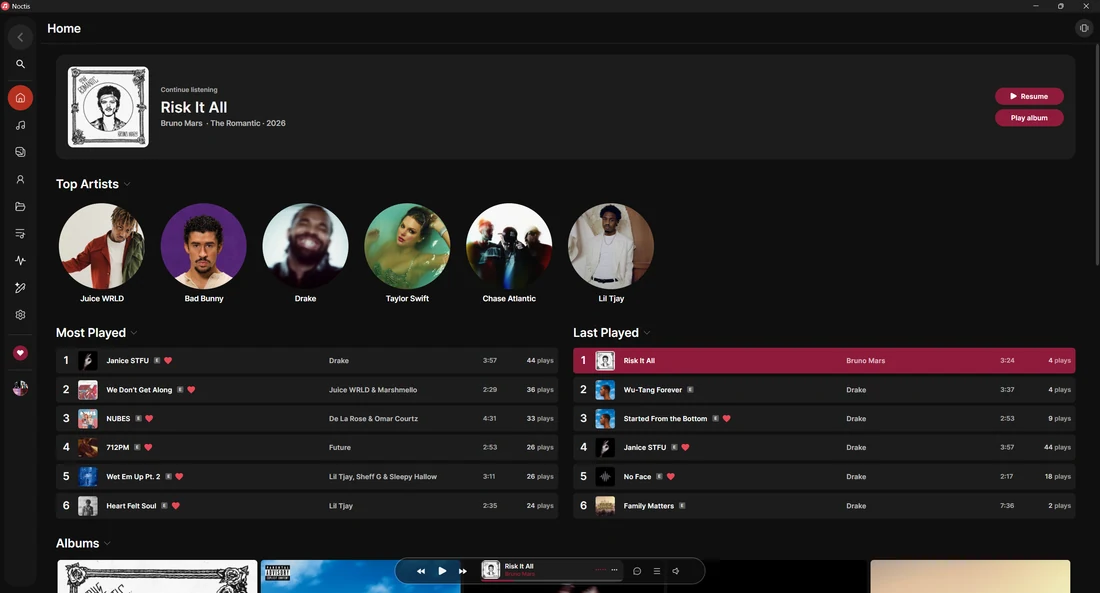Toggle the heart on Heart Felt Soul
This screenshot has width=1100, height=593.
(175, 505)
